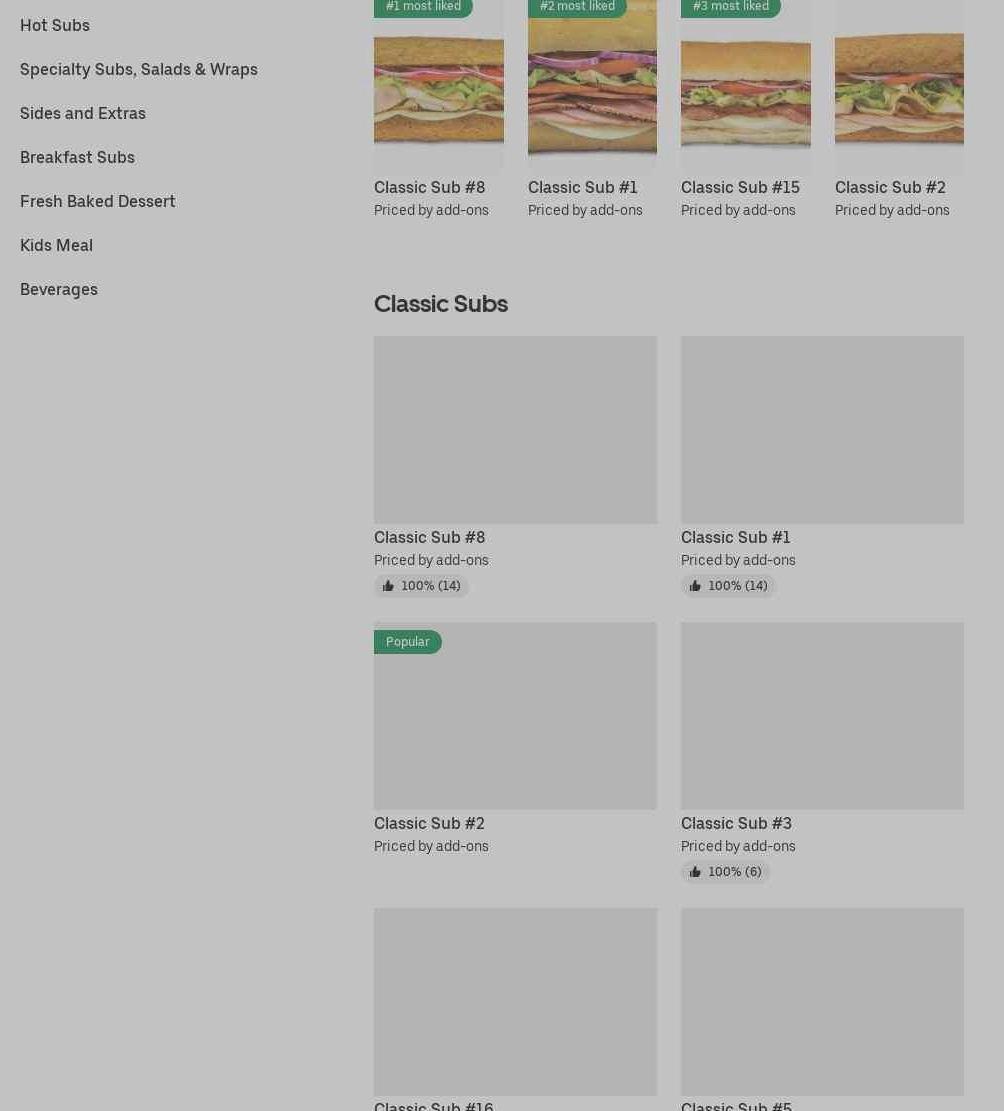1004x1111 pixels.
Task: Select Sides and Extras category
Action: pos(83,113)
